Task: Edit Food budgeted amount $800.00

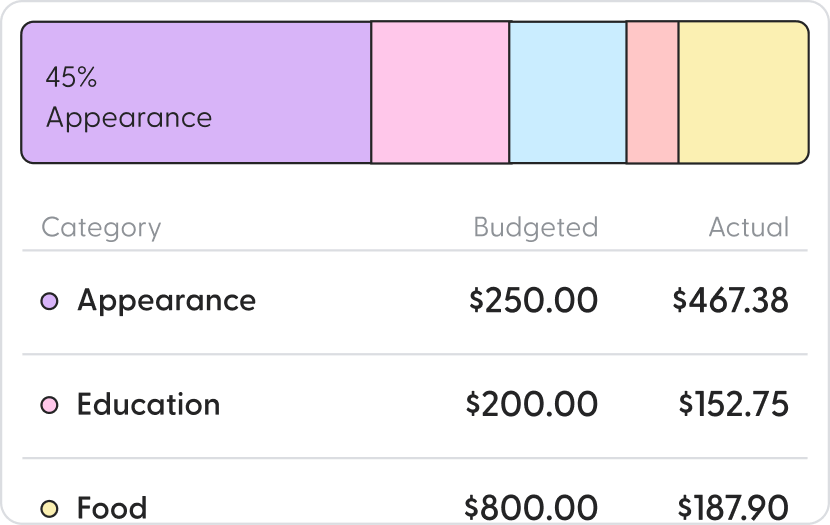Action: tap(532, 508)
